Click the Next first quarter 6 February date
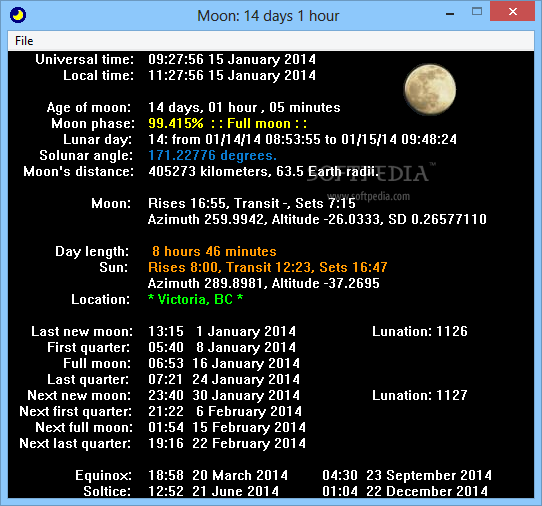Viewport: 542px width, 506px height. pos(225,411)
